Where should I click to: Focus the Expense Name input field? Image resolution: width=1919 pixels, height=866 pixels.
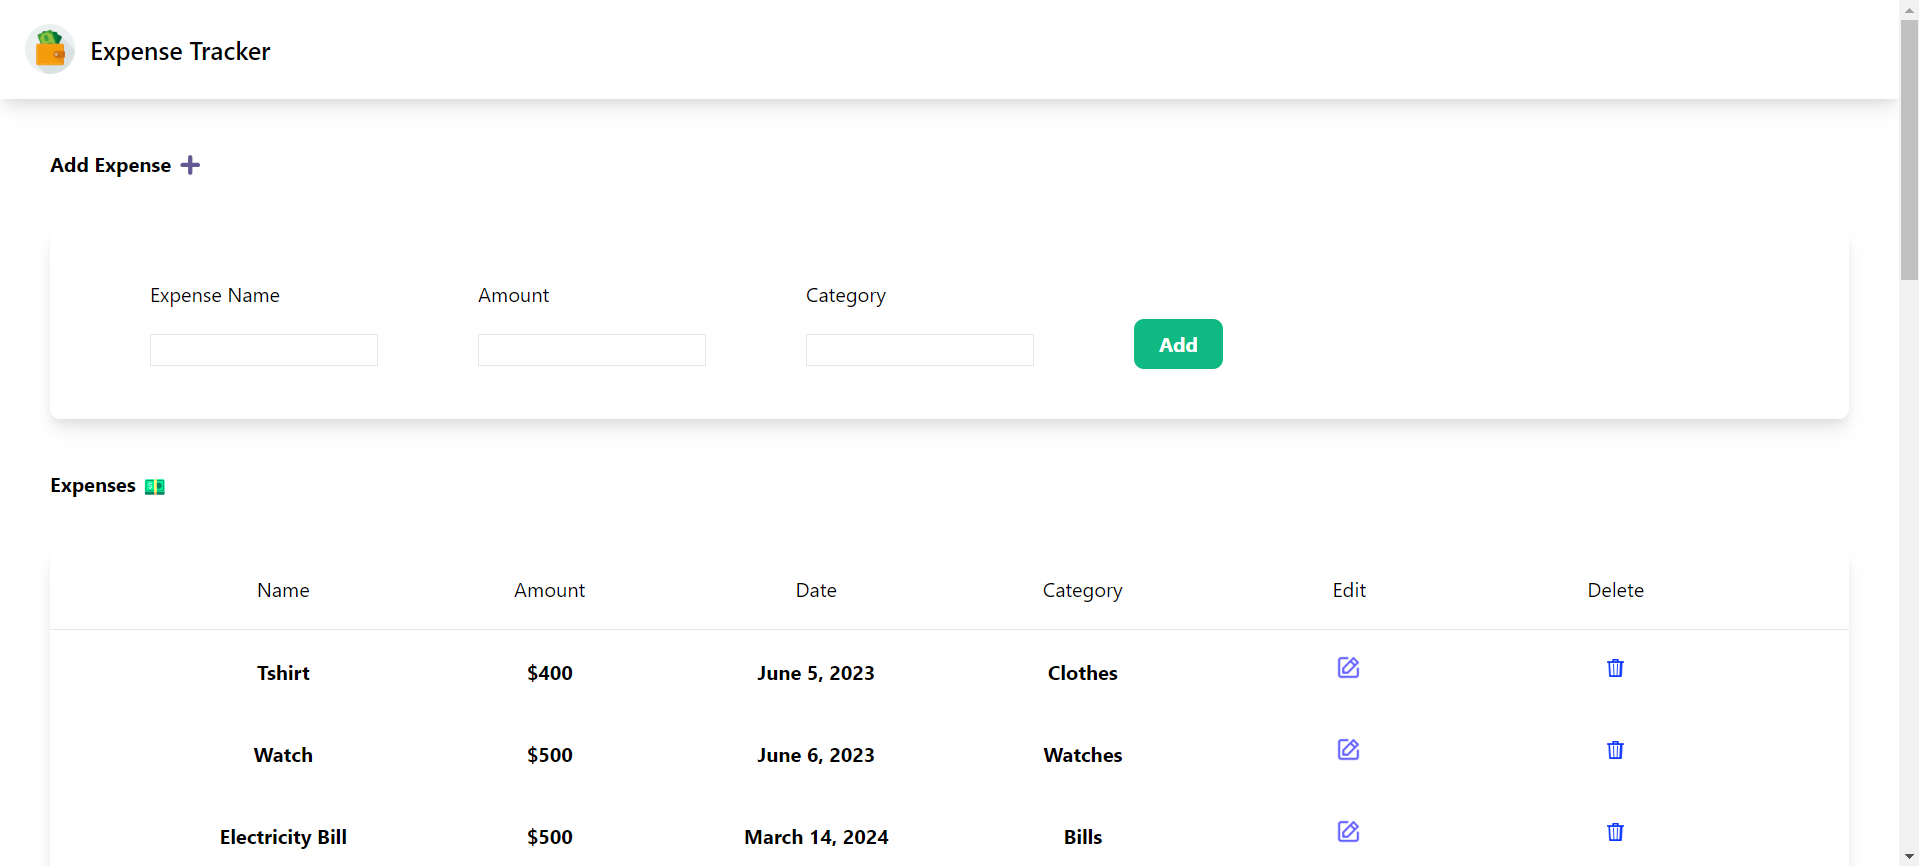(x=264, y=350)
